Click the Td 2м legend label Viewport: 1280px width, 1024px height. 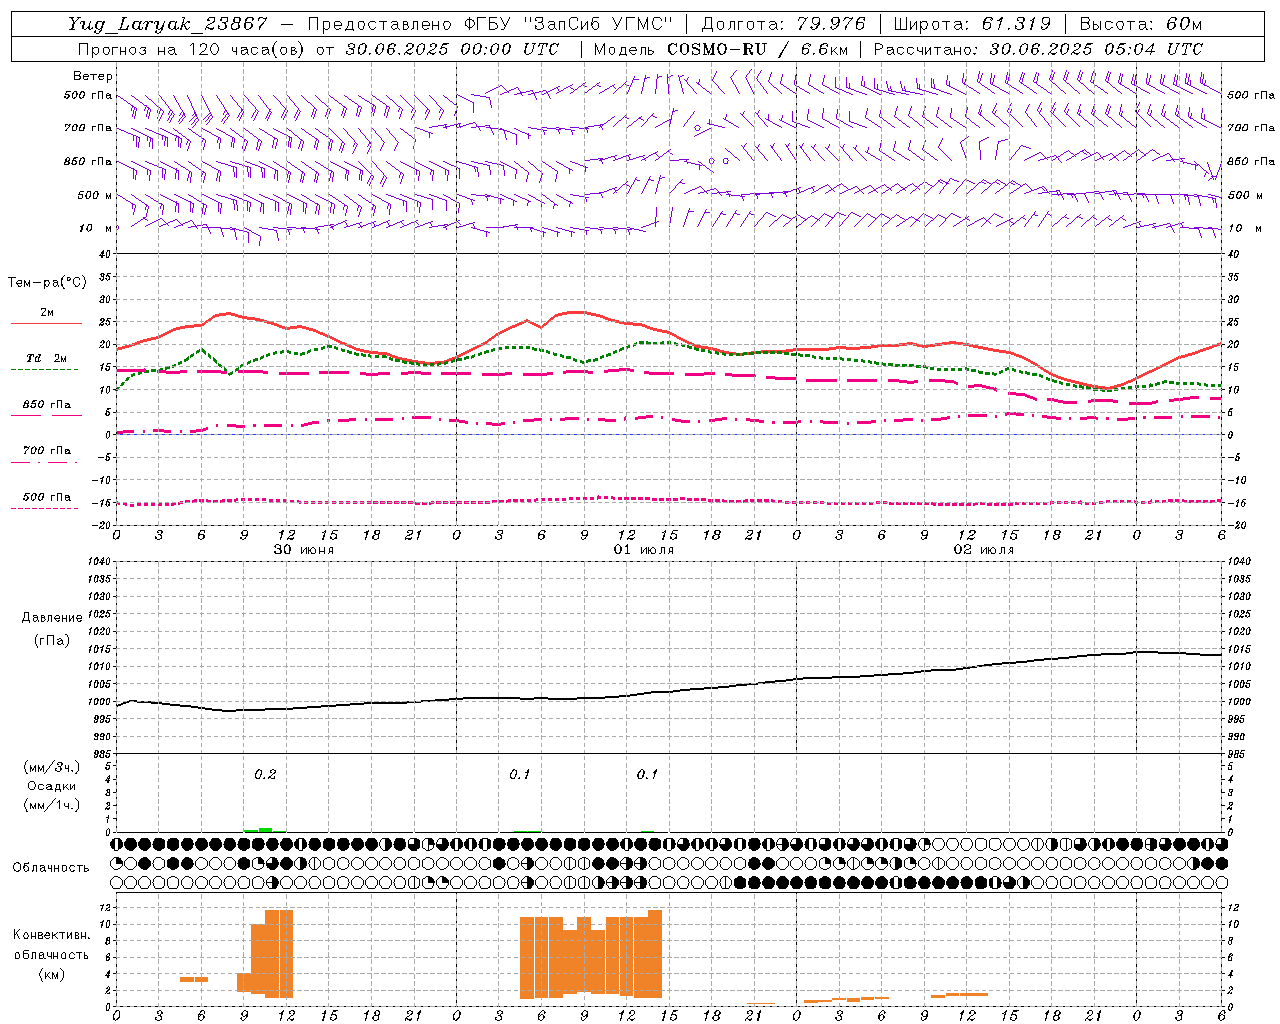pos(47,358)
